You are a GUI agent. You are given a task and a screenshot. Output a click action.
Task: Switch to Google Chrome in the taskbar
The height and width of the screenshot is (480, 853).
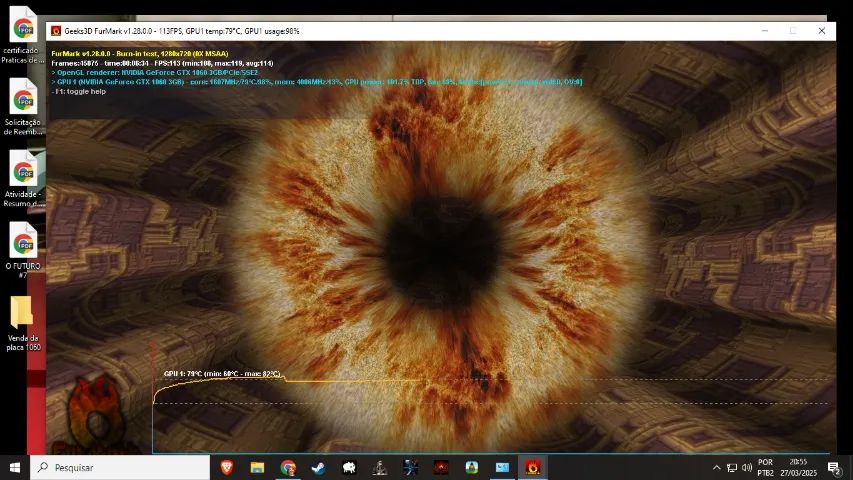(288, 467)
